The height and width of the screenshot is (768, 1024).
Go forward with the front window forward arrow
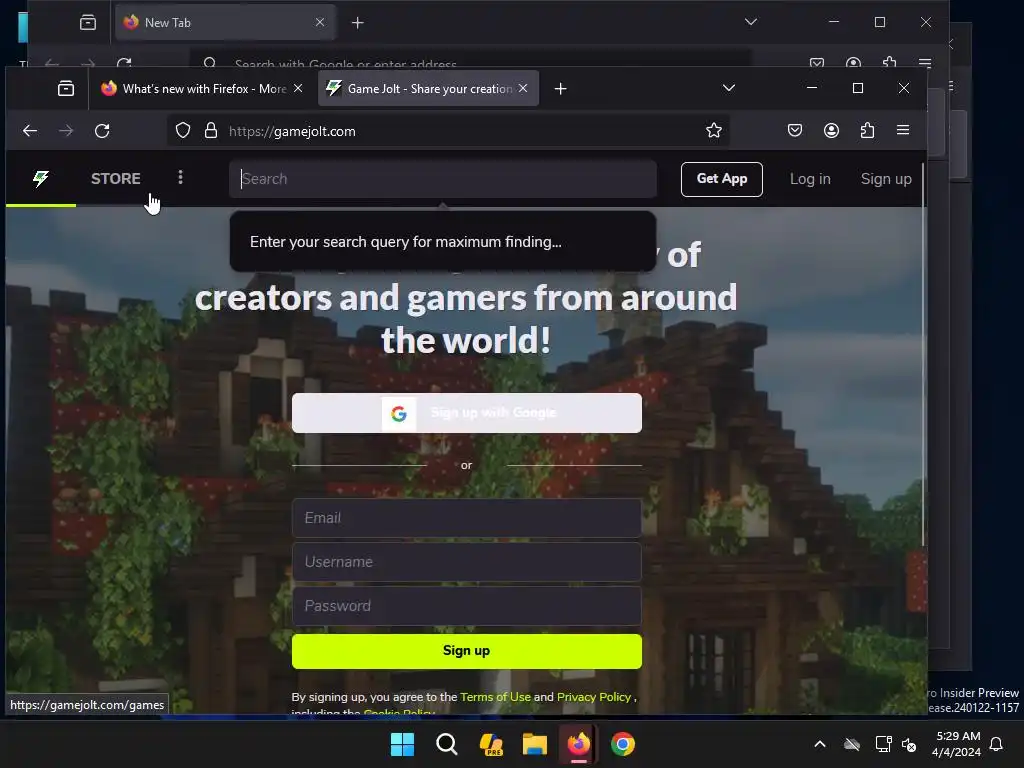66,131
